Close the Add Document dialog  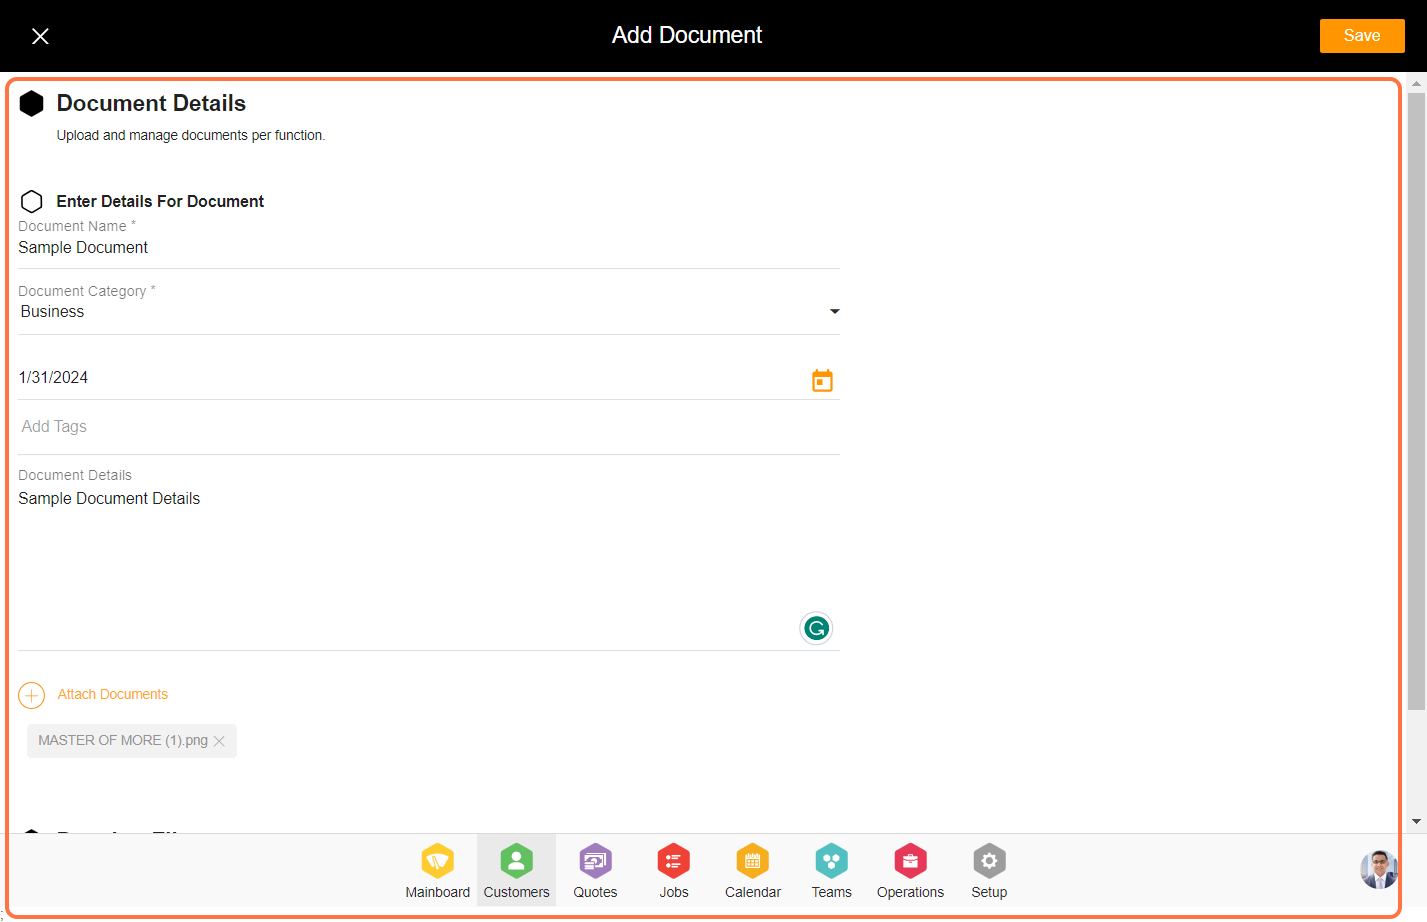tap(40, 36)
